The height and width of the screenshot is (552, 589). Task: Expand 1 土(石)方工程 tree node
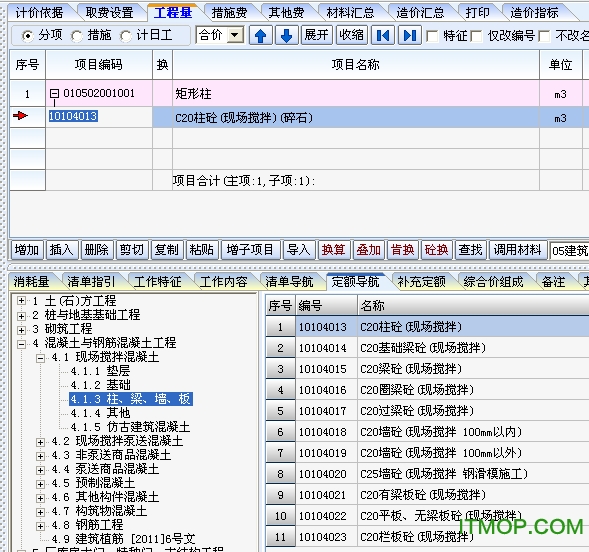pos(21,300)
